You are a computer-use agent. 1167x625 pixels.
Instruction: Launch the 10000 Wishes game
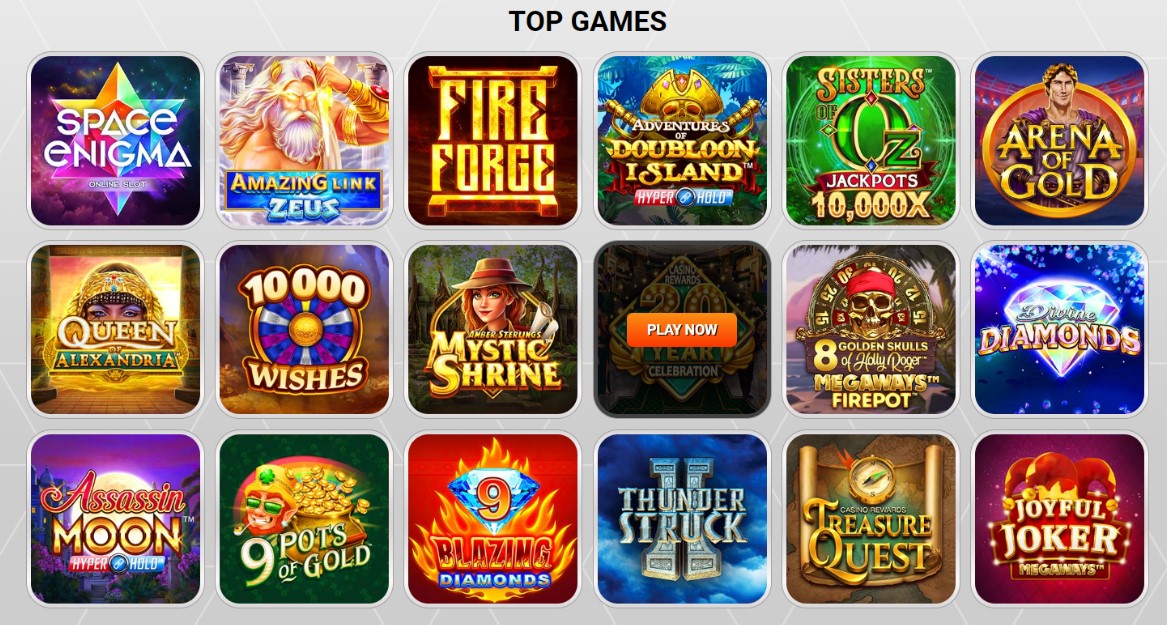[304, 329]
